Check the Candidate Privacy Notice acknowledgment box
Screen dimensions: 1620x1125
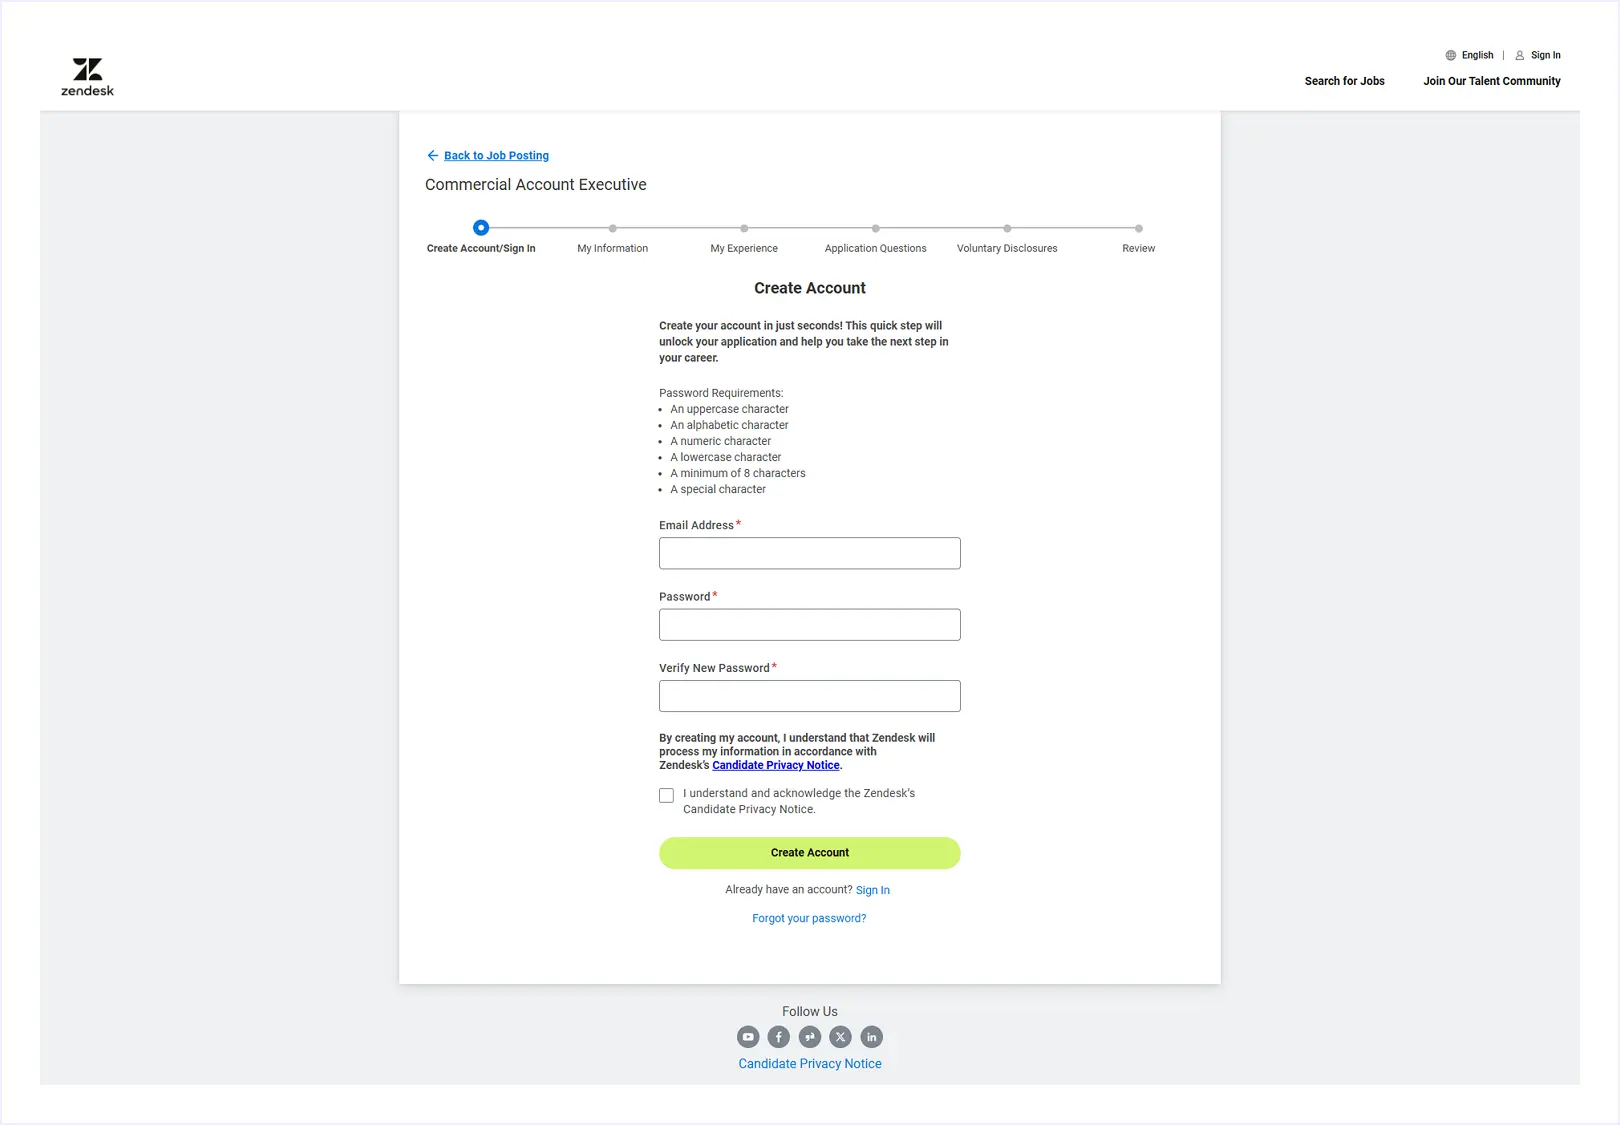point(666,795)
